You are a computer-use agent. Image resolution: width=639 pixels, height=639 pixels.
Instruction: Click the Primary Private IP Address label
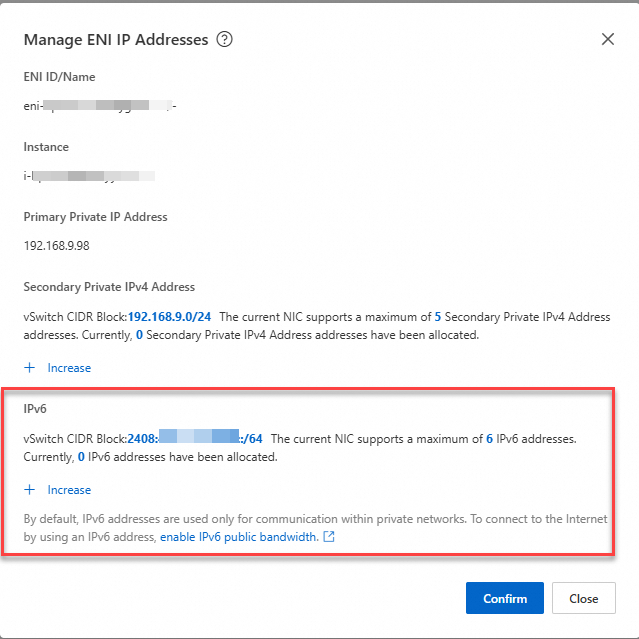[95, 217]
